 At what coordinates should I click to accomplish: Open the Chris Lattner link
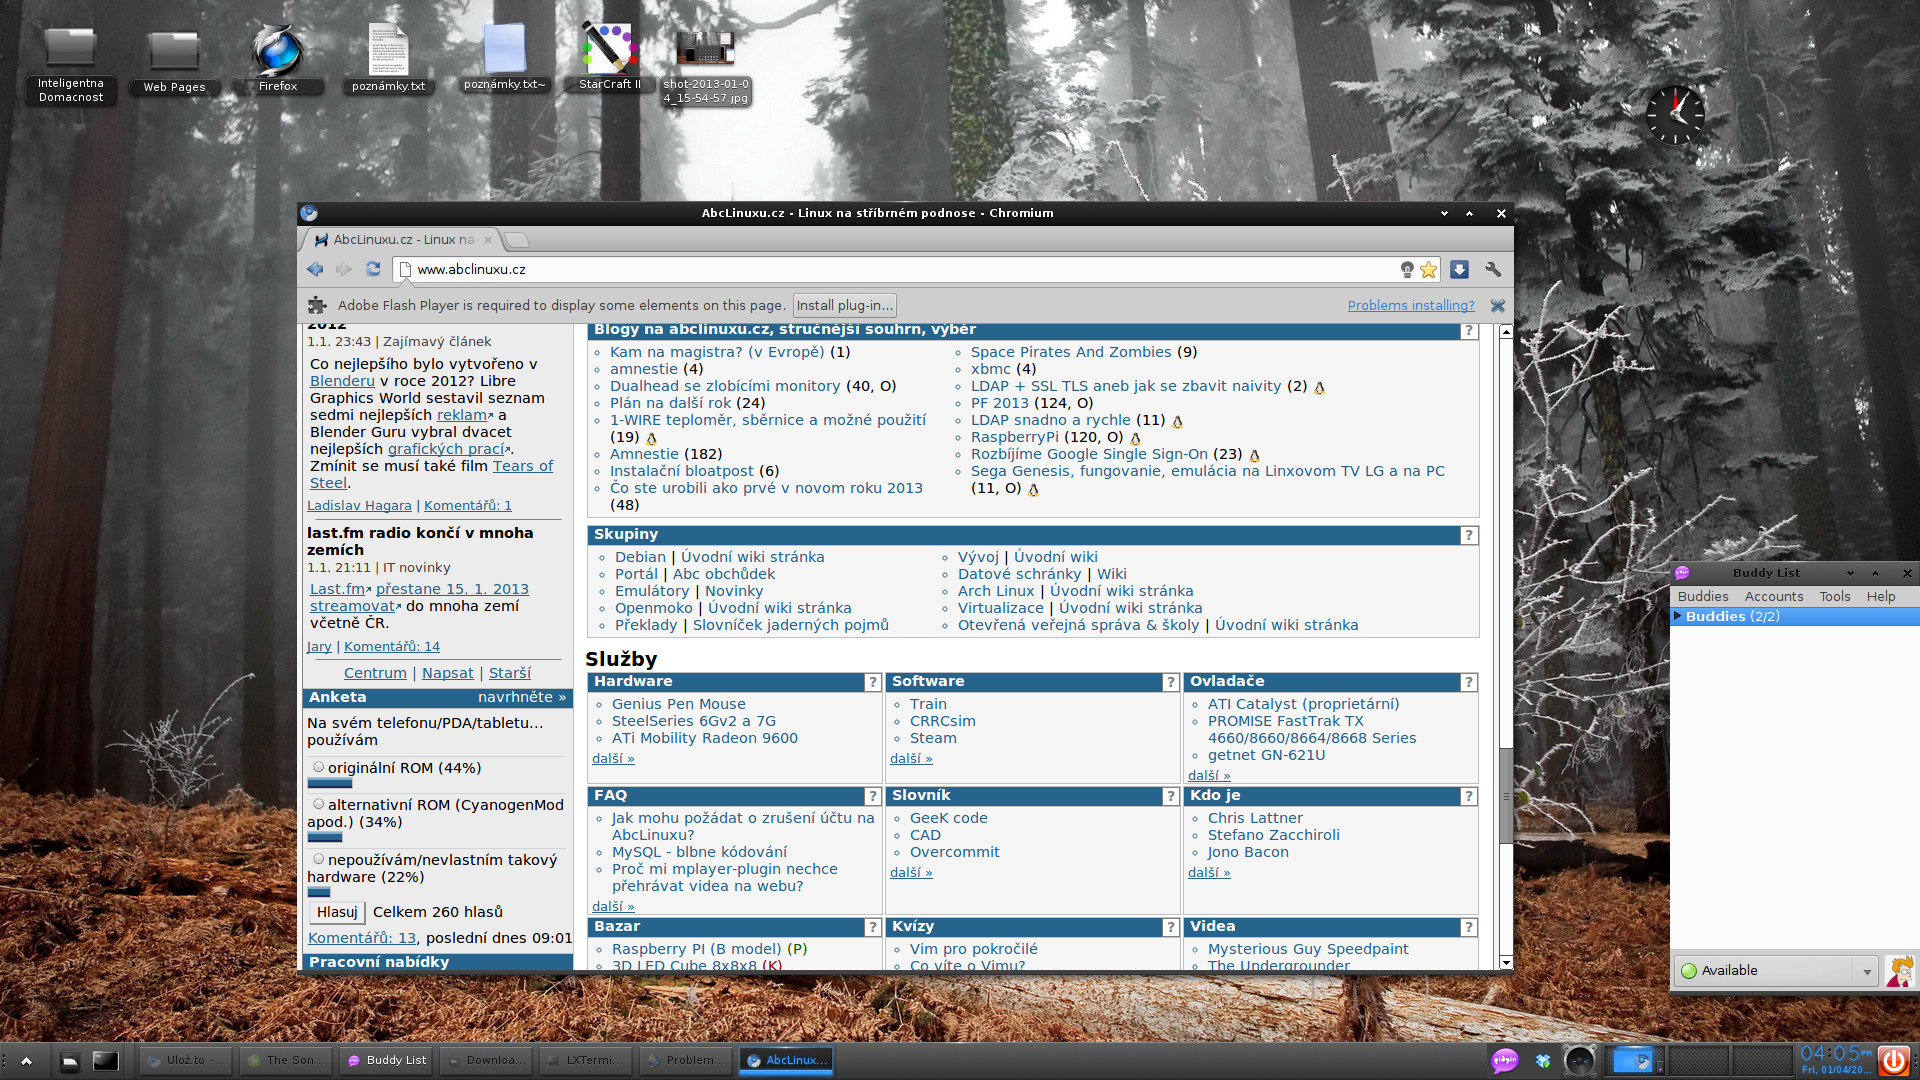tap(1255, 818)
